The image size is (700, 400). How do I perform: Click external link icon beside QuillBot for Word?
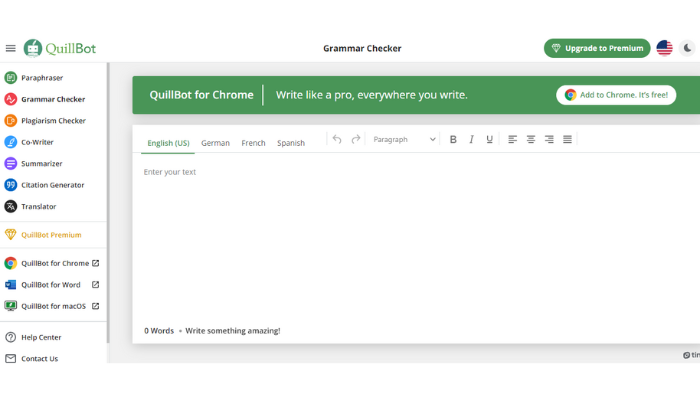[96, 285]
